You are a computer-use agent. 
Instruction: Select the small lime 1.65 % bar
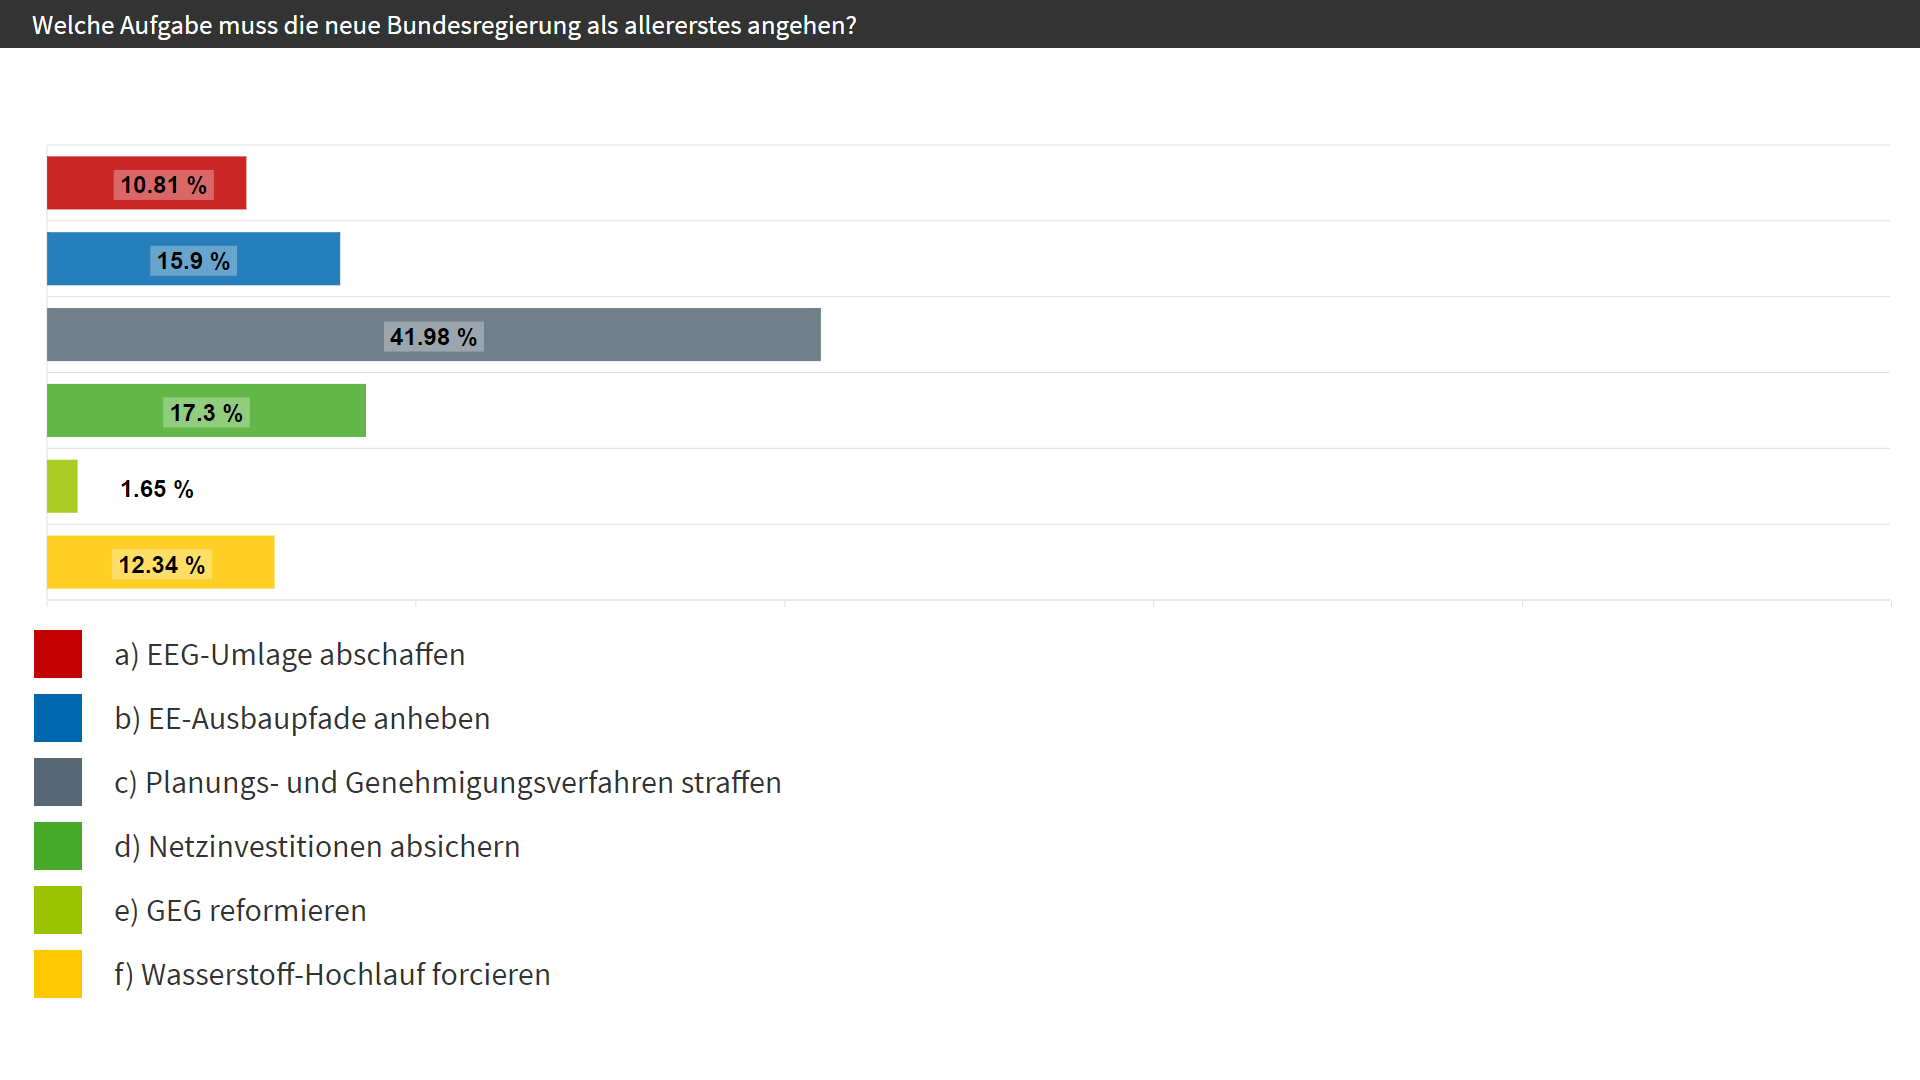click(x=62, y=487)
